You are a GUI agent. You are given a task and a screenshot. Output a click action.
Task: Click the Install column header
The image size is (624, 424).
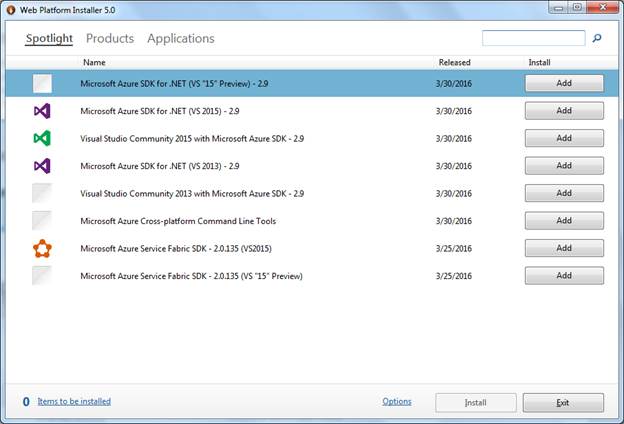pos(539,63)
